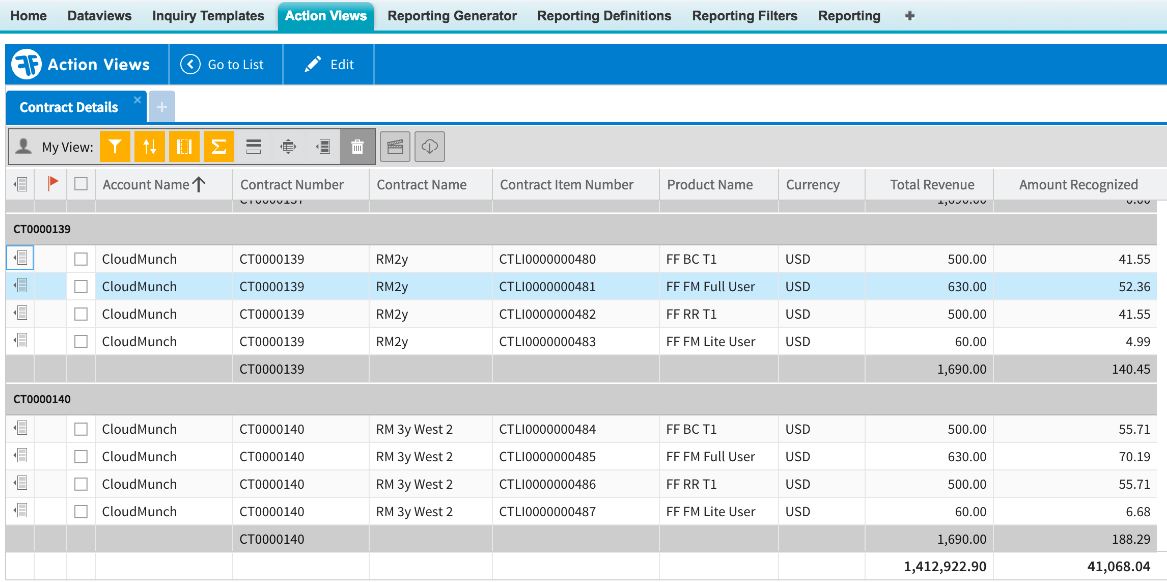Switch to the Reporting Generator tab
This screenshot has height=582, width=1167.
point(452,16)
